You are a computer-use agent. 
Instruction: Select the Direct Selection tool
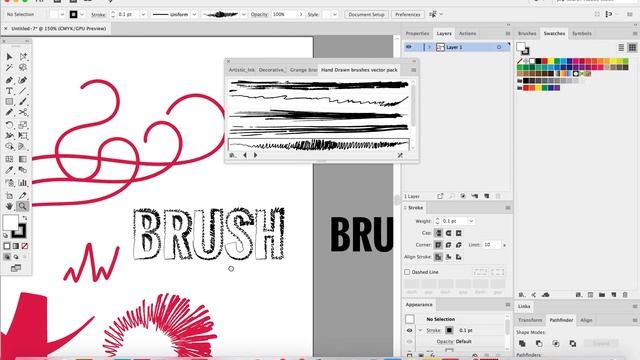coord(23,57)
